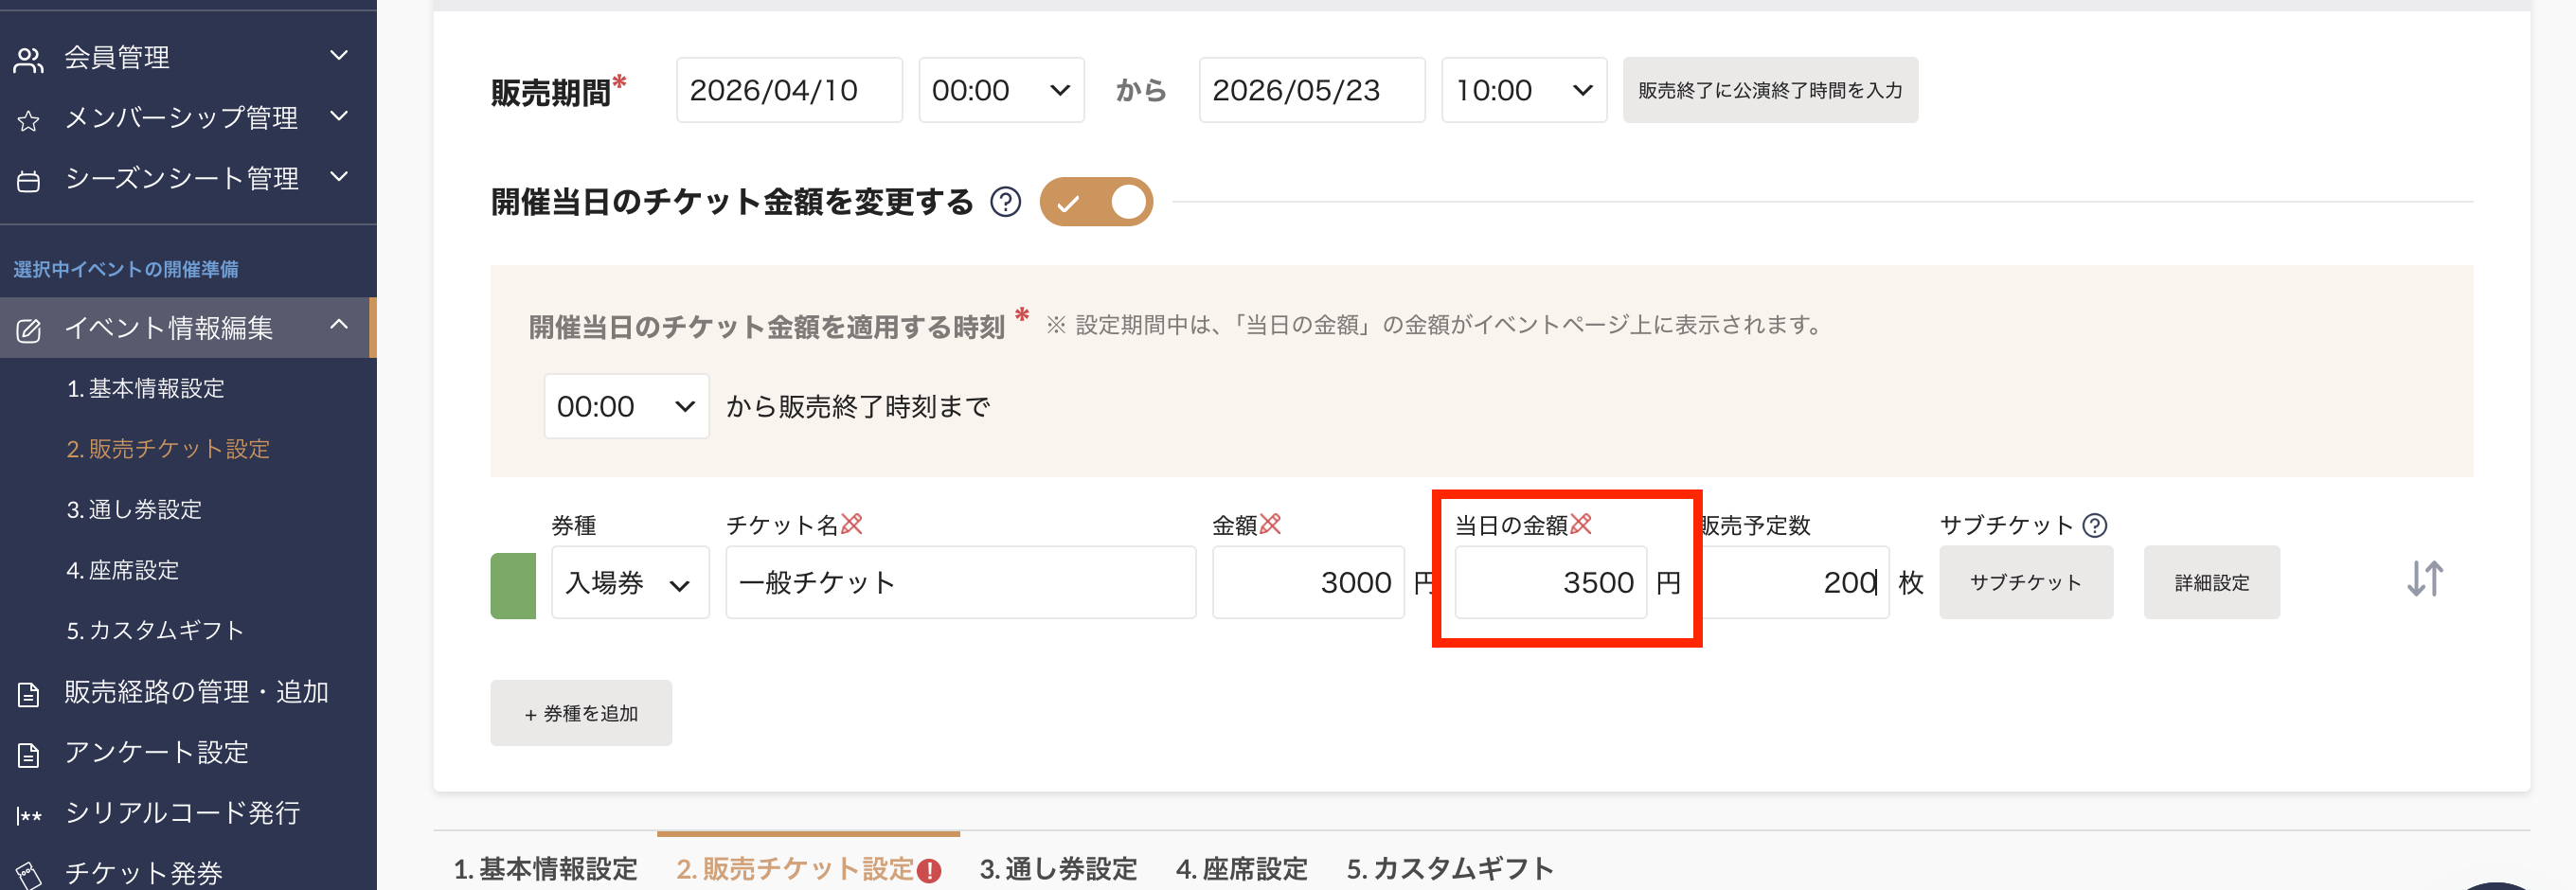Open the 券種 入場券 dropdown

[629, 582]
